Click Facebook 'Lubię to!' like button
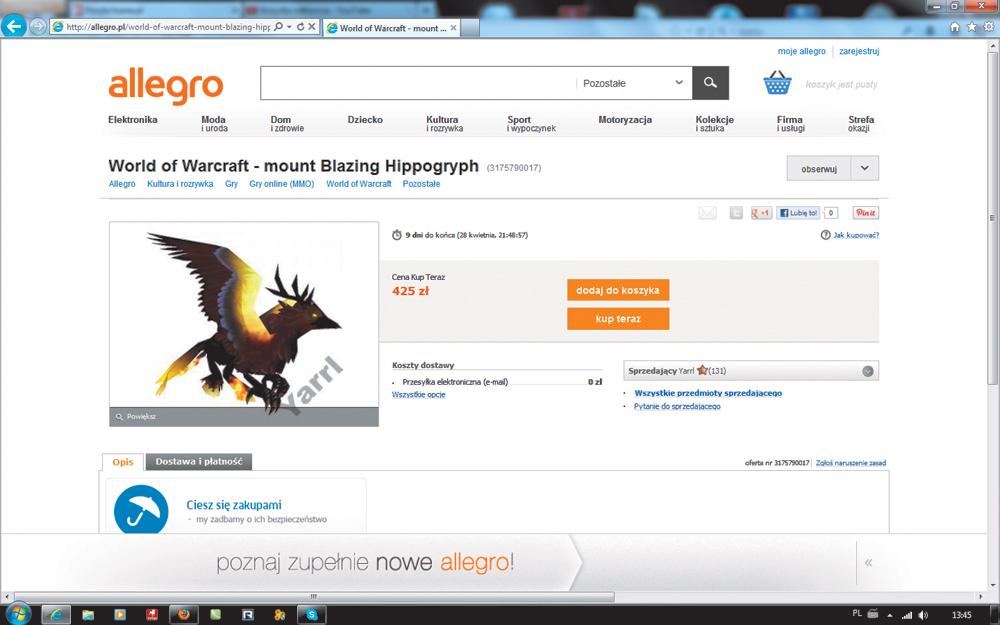 [x=799, y=213]
